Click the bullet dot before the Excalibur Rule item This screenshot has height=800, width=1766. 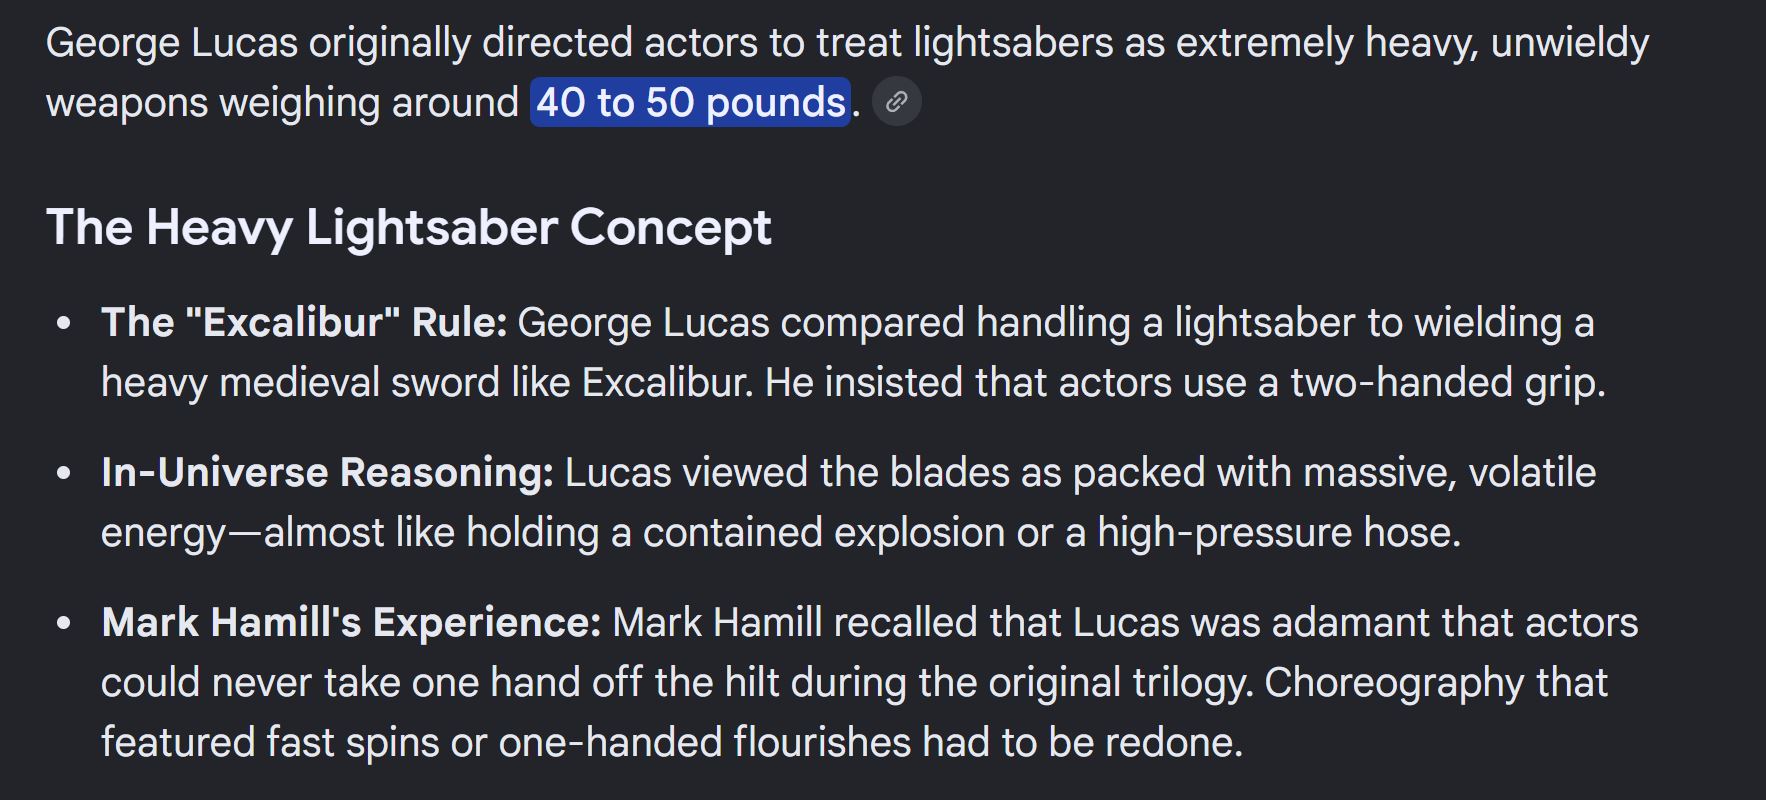(65, 324)
